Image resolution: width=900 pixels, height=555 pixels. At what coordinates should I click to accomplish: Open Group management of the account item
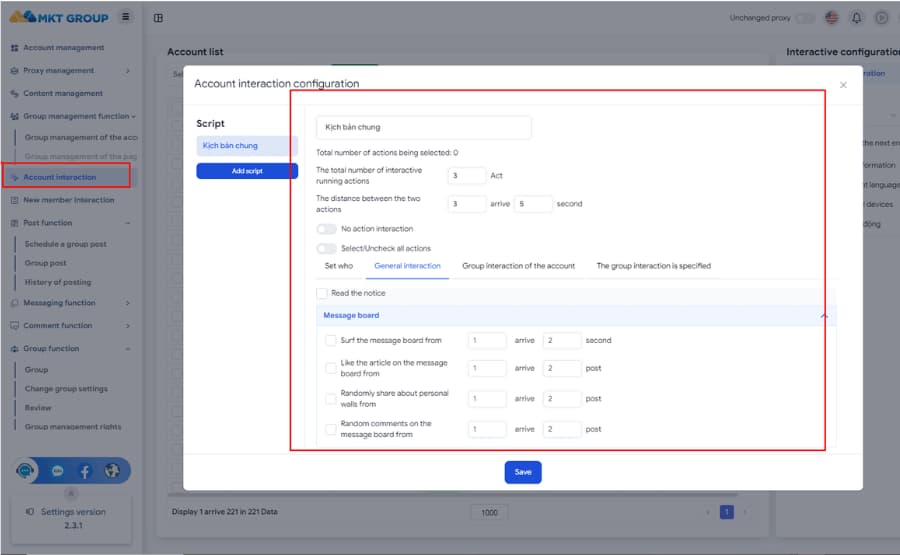point(81,137)
